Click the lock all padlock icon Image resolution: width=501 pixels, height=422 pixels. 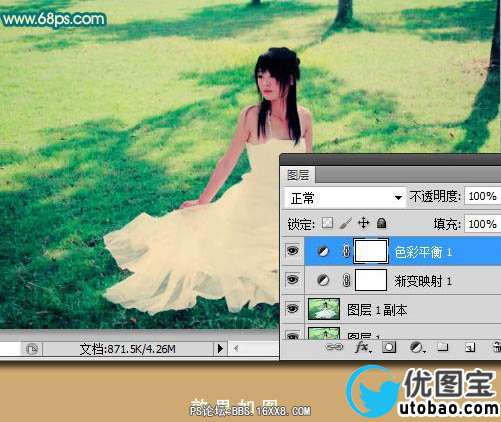pos(381,223)
